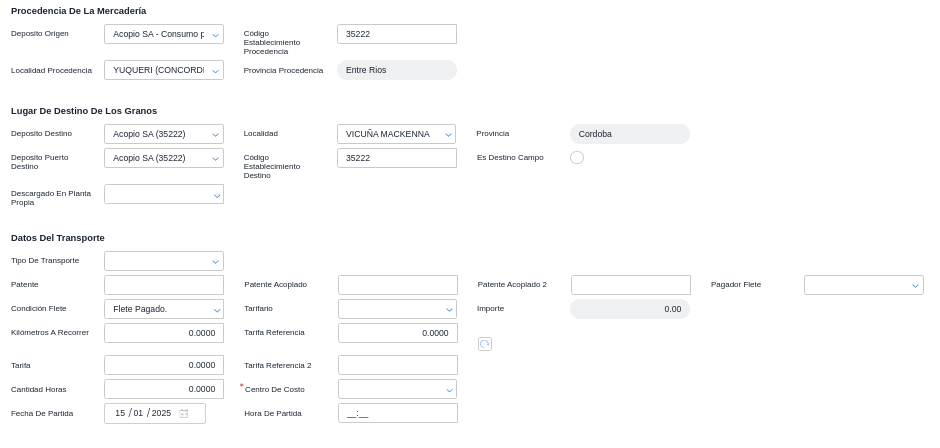
Task: Open the Deposito Destino dropdown
Action: click(164, 134)
